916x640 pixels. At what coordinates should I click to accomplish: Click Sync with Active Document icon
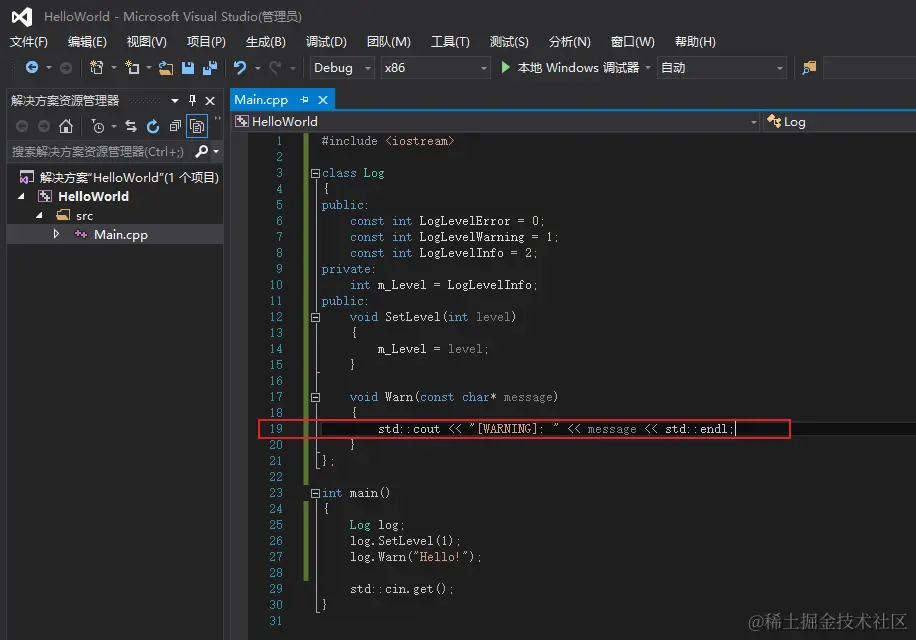pyautogui.click(x=131, y=126)
